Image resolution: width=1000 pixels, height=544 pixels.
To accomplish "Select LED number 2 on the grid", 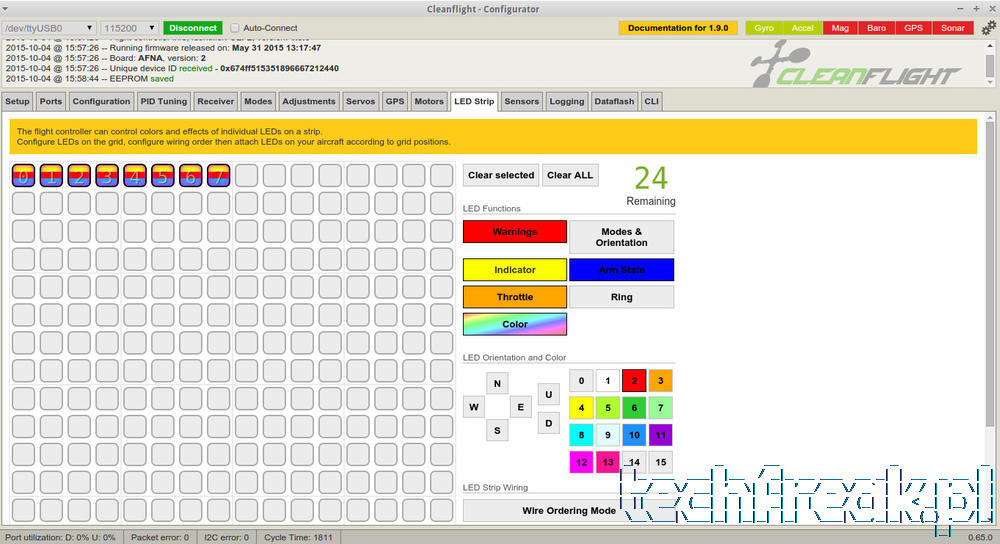I will (x=79, y=175).
